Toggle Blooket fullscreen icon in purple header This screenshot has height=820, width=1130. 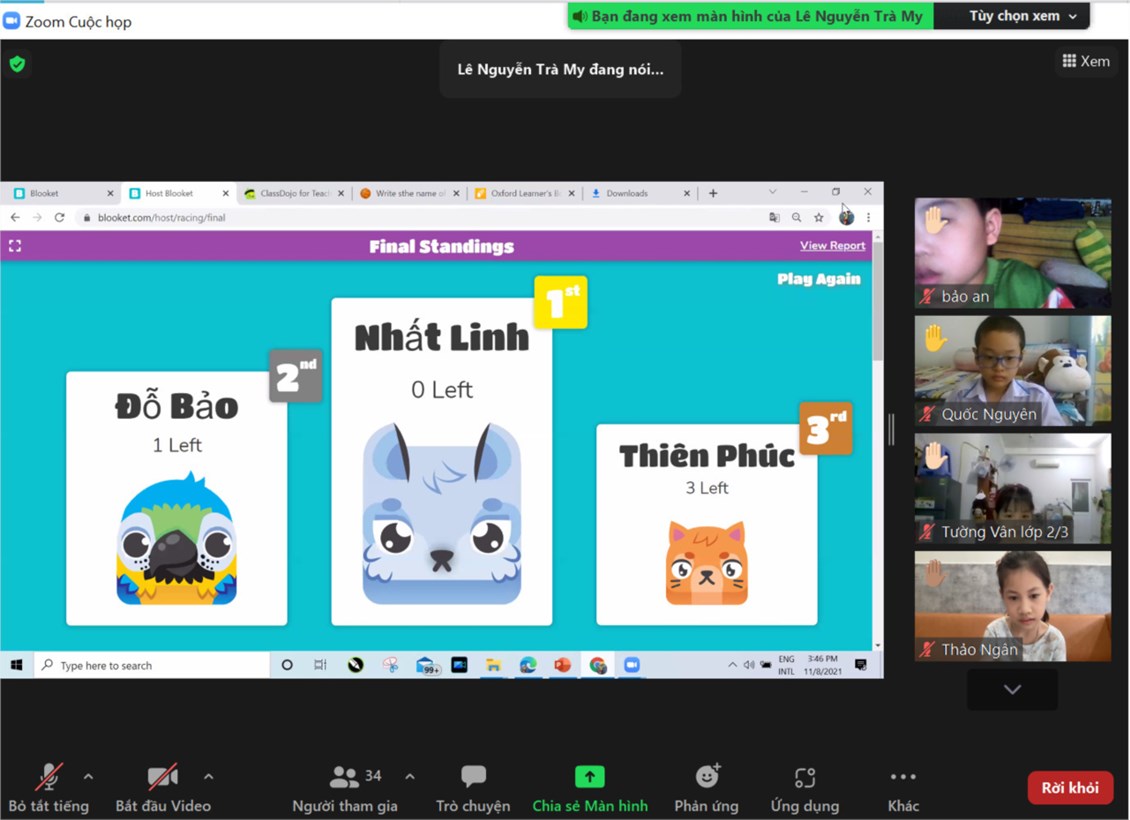point(15,246)
